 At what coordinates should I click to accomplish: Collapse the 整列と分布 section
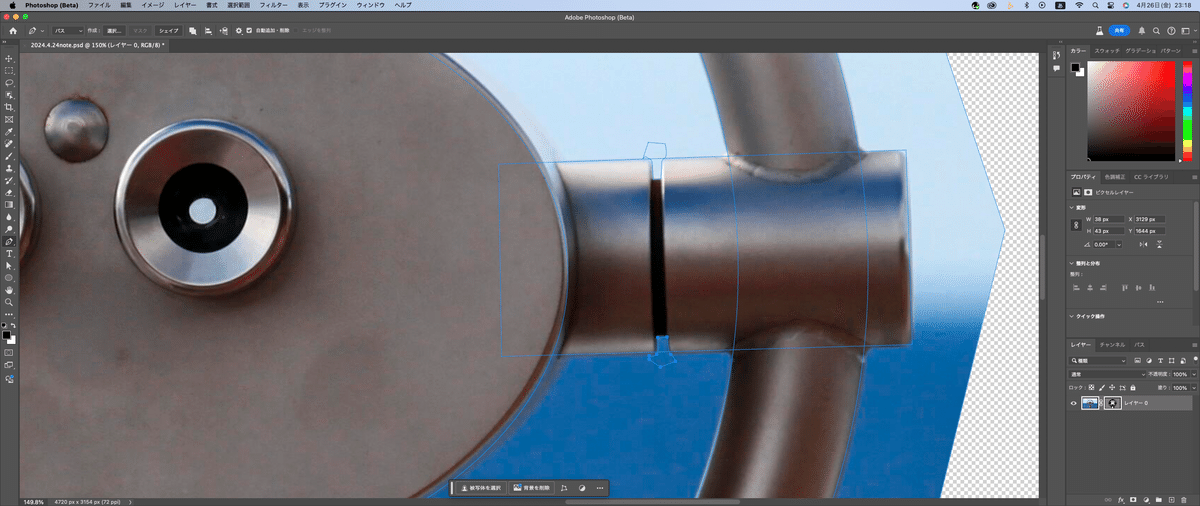(1073, 264)
